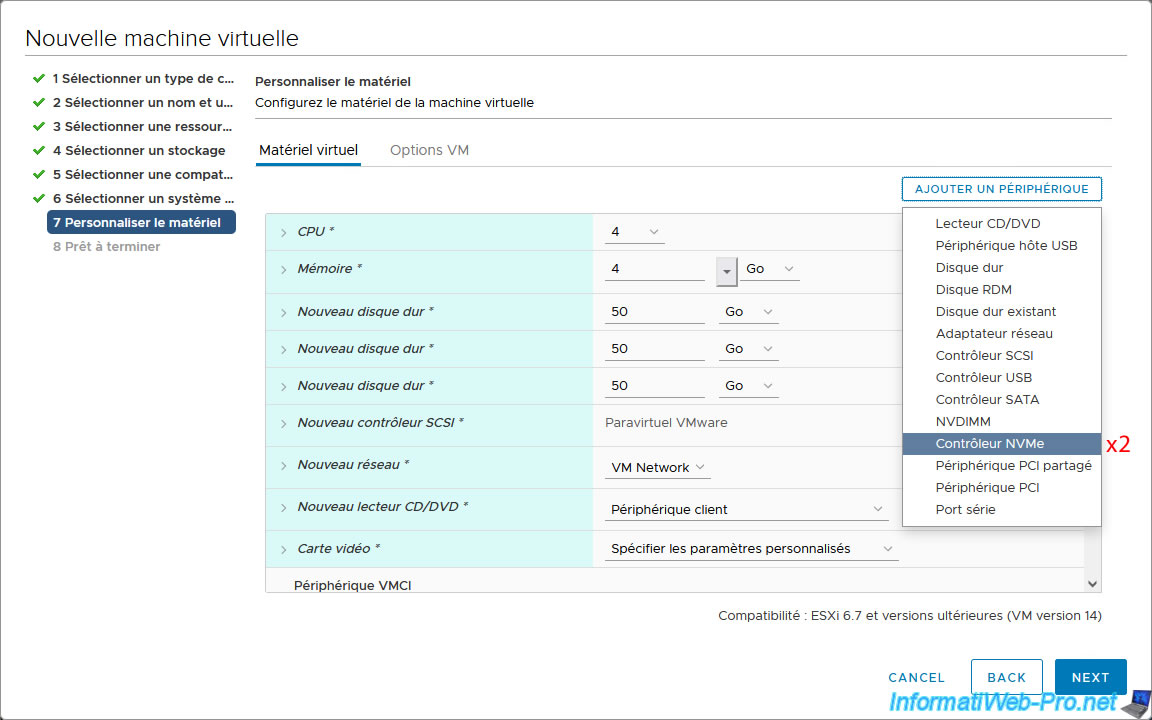Expand the Nouveau contrôleur SCSI row

[284, 423]
